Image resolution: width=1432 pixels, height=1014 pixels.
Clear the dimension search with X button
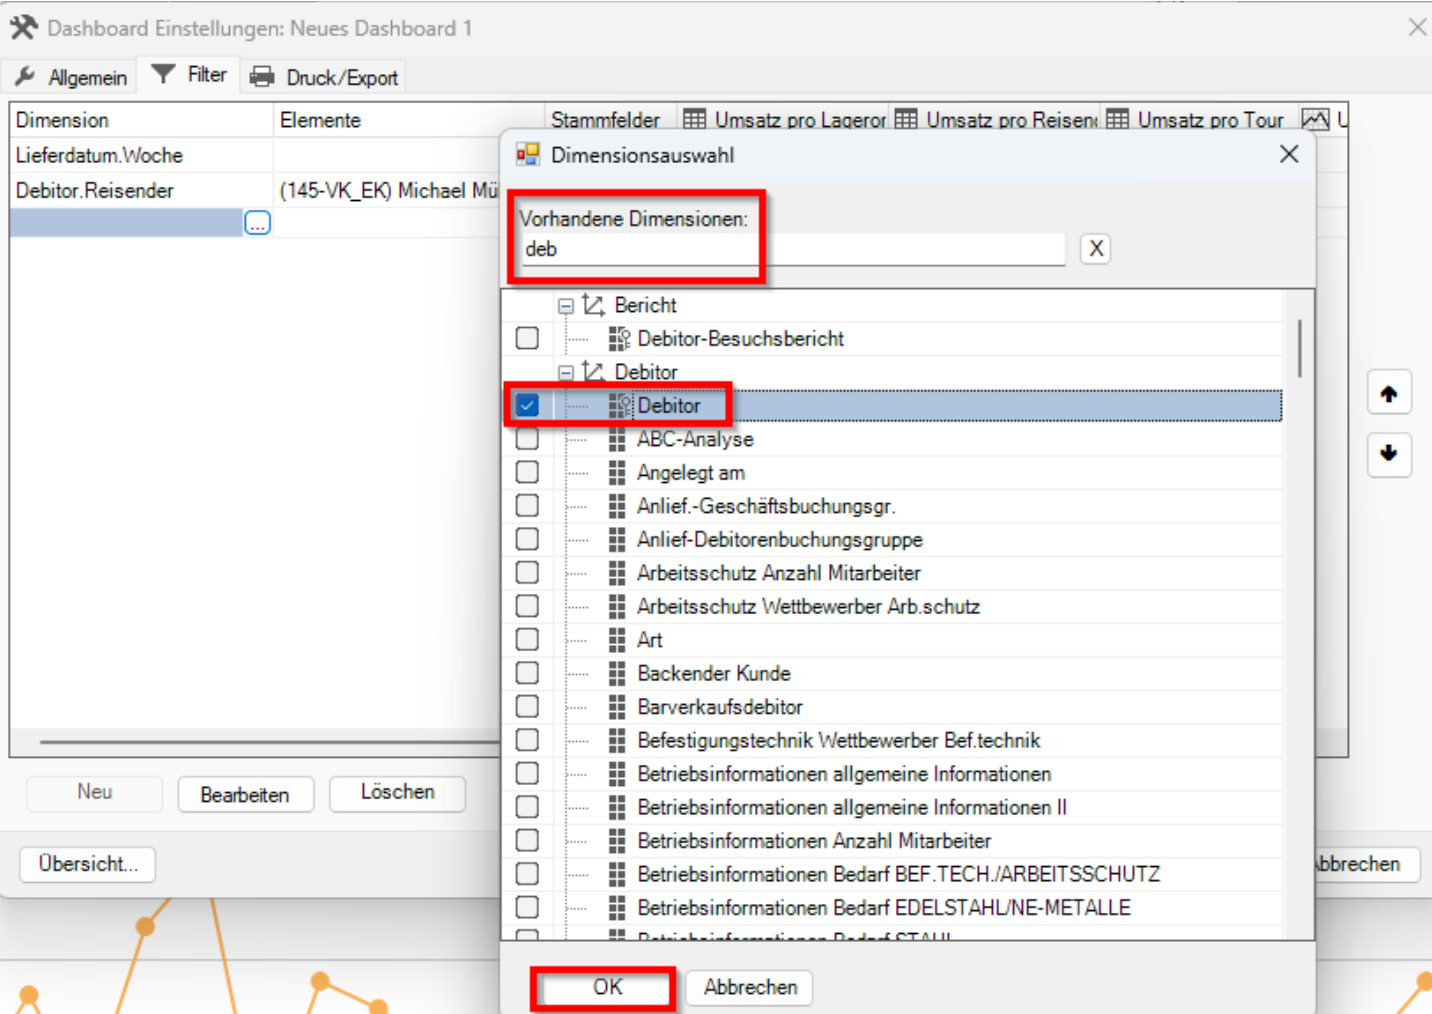tap(1096, 249)
